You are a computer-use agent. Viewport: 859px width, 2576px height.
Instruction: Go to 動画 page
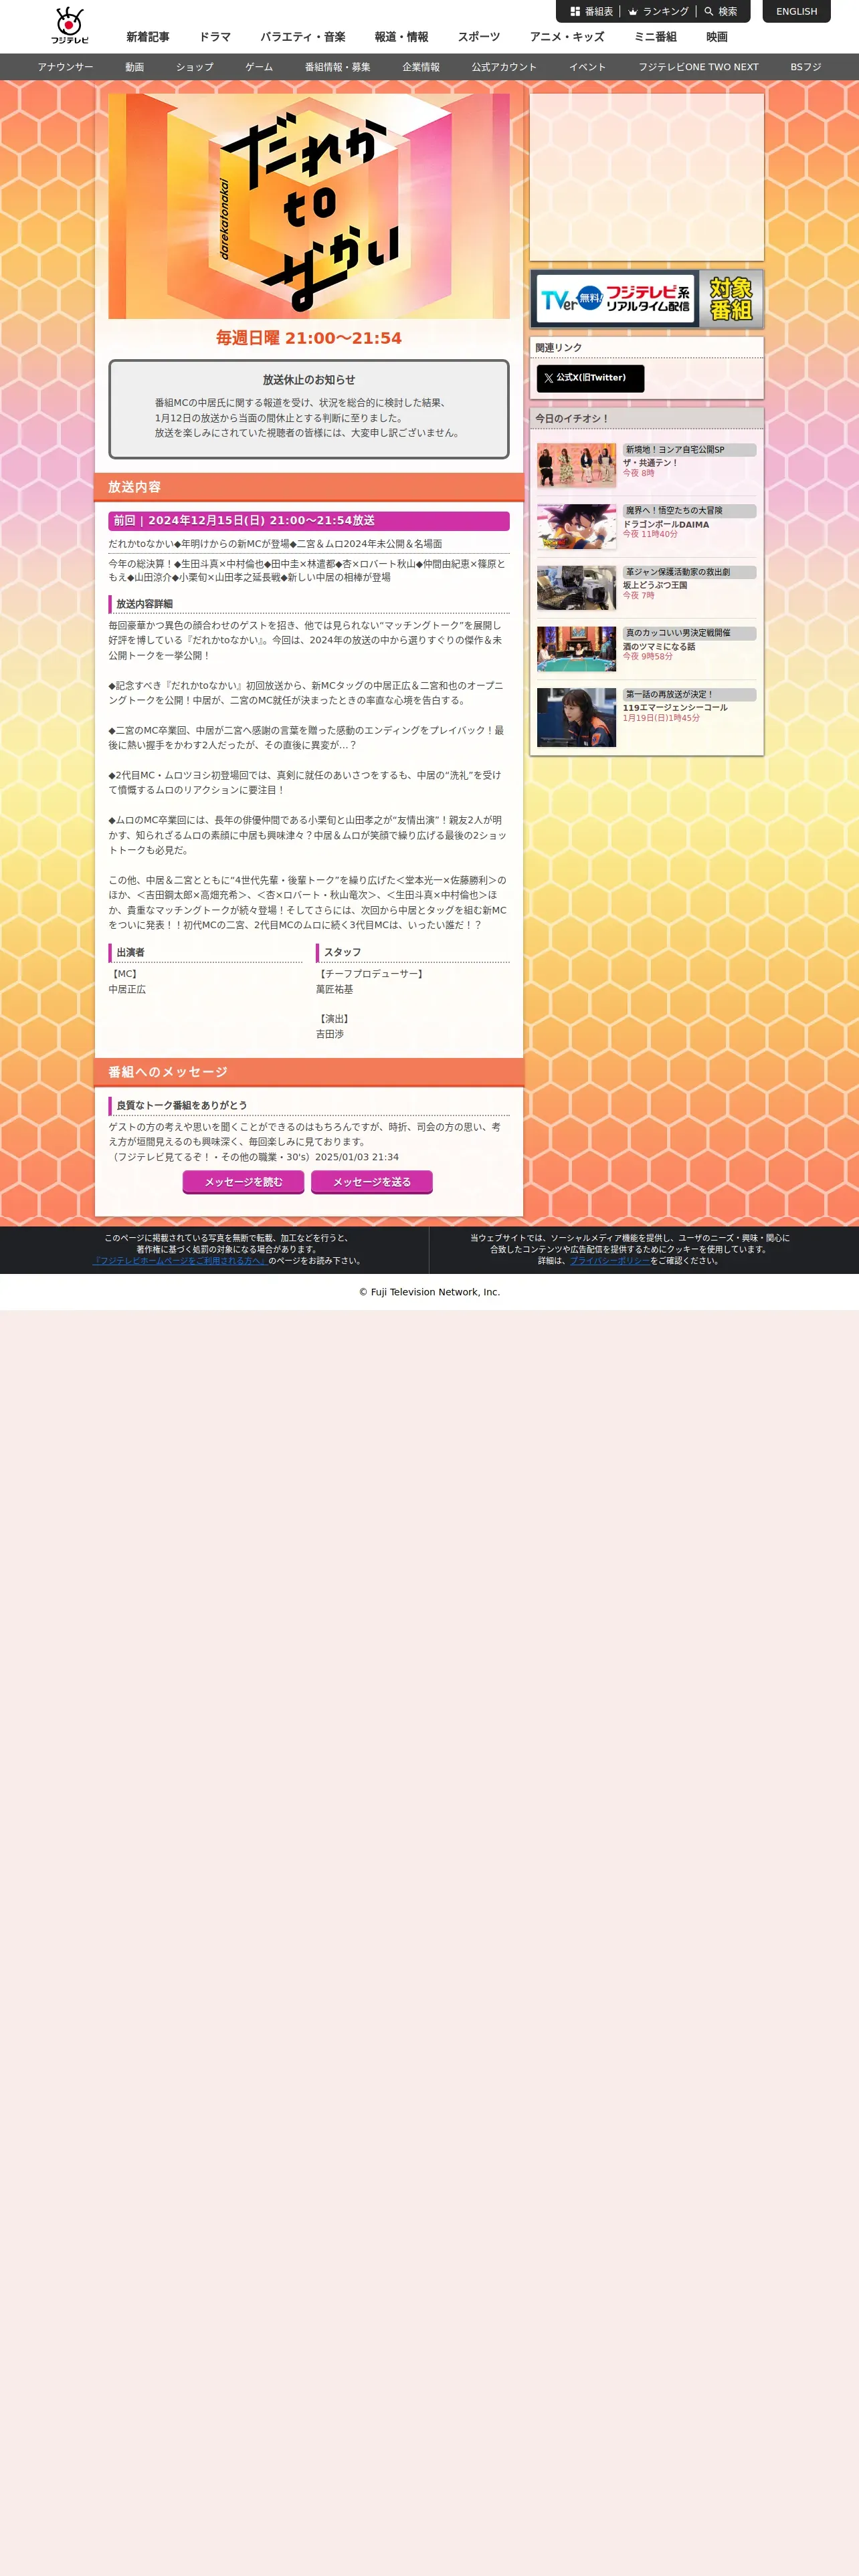[135, 67]
